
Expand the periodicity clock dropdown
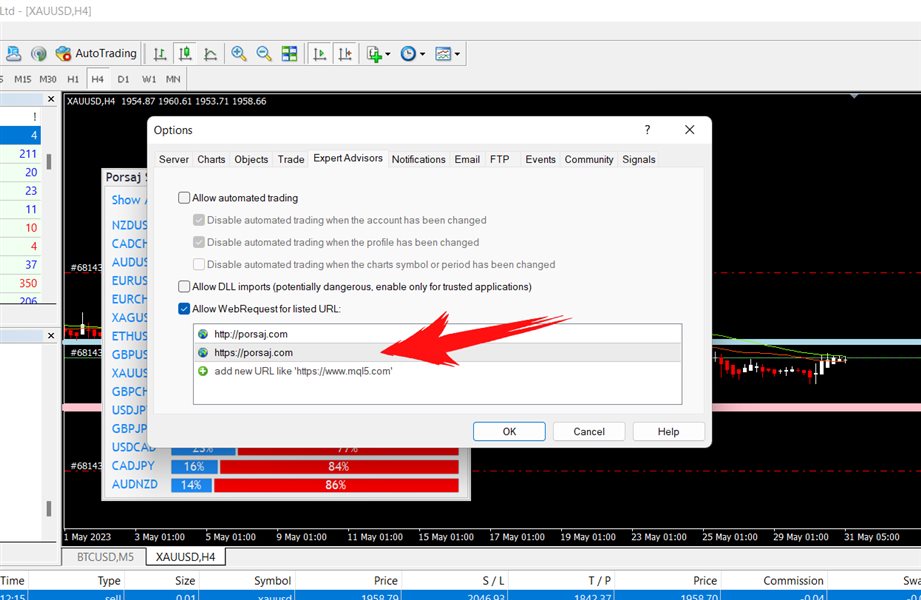click(413, 54)
